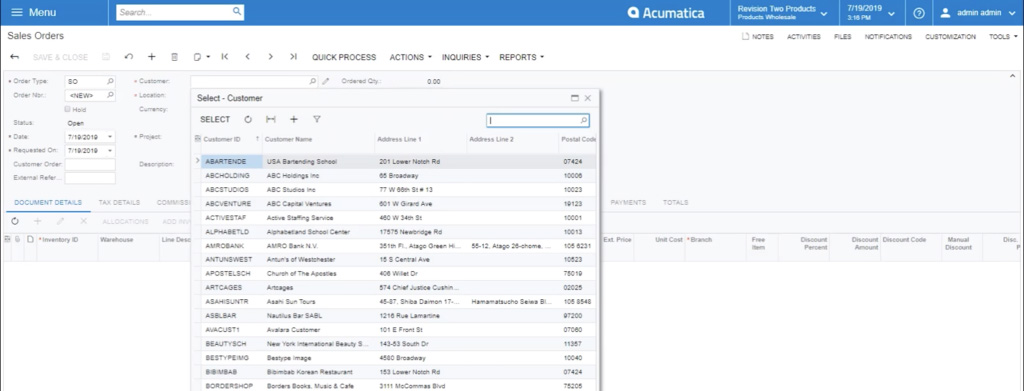Click the Customer Name column header
Screen dimensions: 1024x391
[x=288, y=139]
